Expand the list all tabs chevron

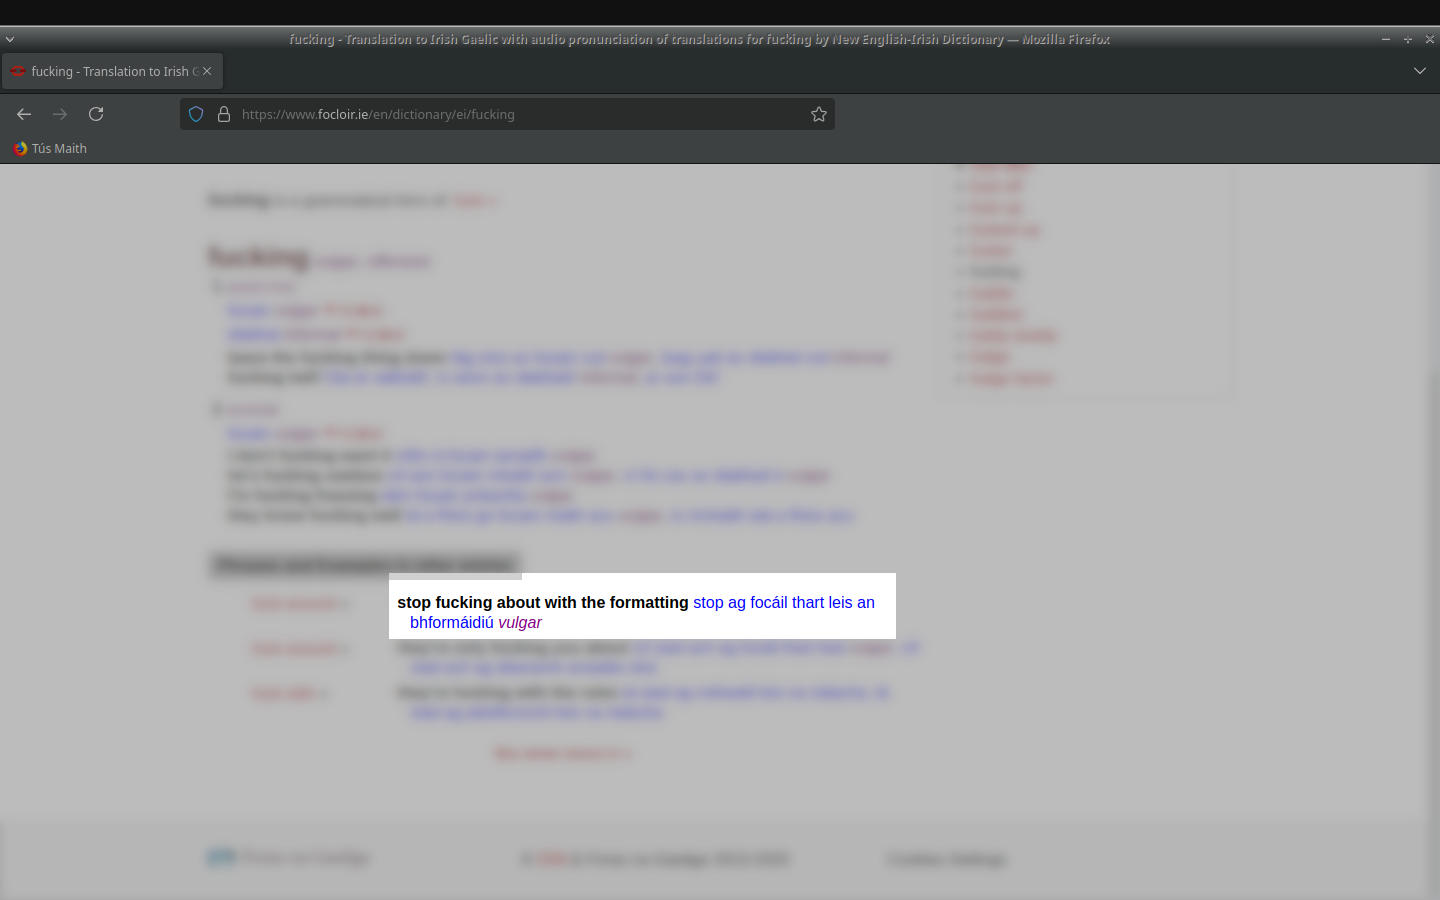click(x=1419, y=71)
